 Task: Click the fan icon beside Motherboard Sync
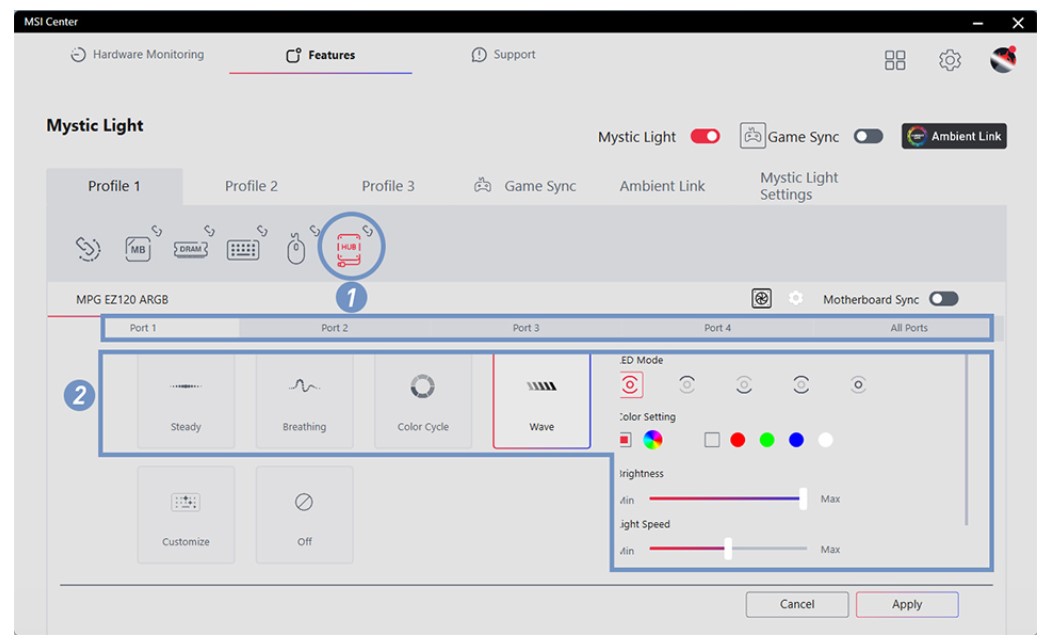[761, 299]
